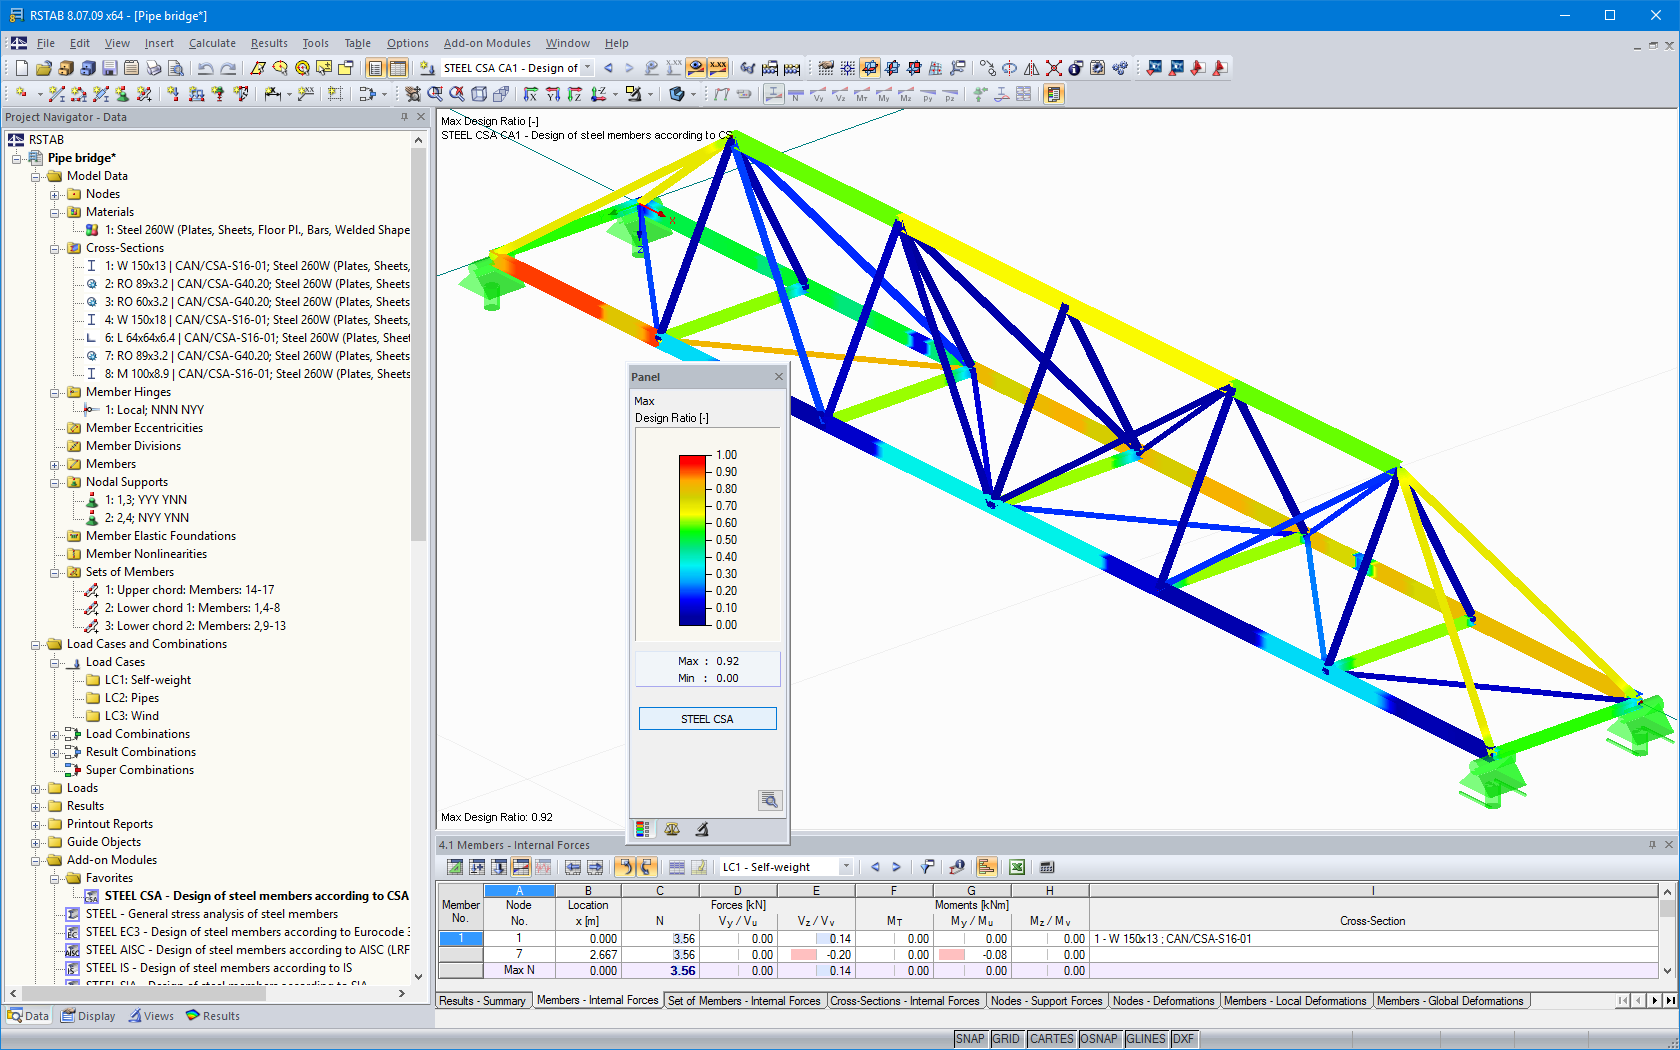Collapse the Model Data tree node
The image size is (1680, 1050).
pos(36,176)
